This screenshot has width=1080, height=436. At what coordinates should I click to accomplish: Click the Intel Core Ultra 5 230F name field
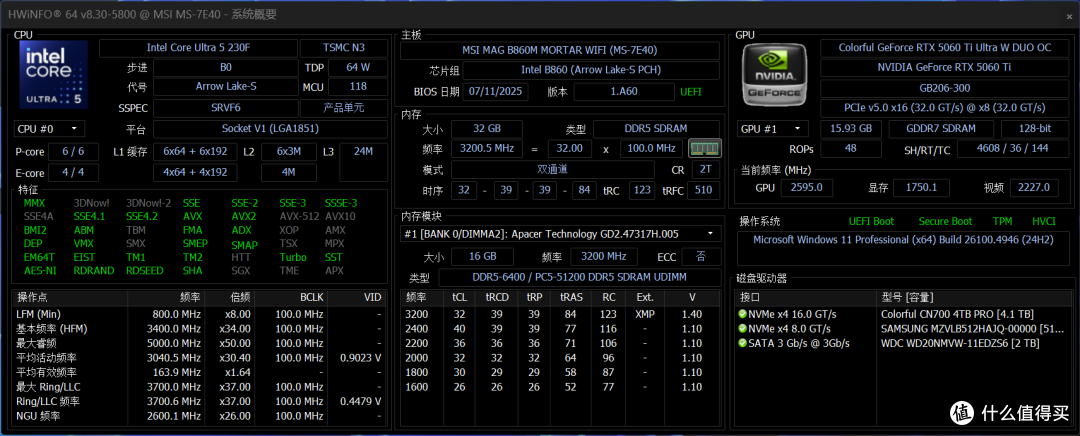(x=198, y=48)
